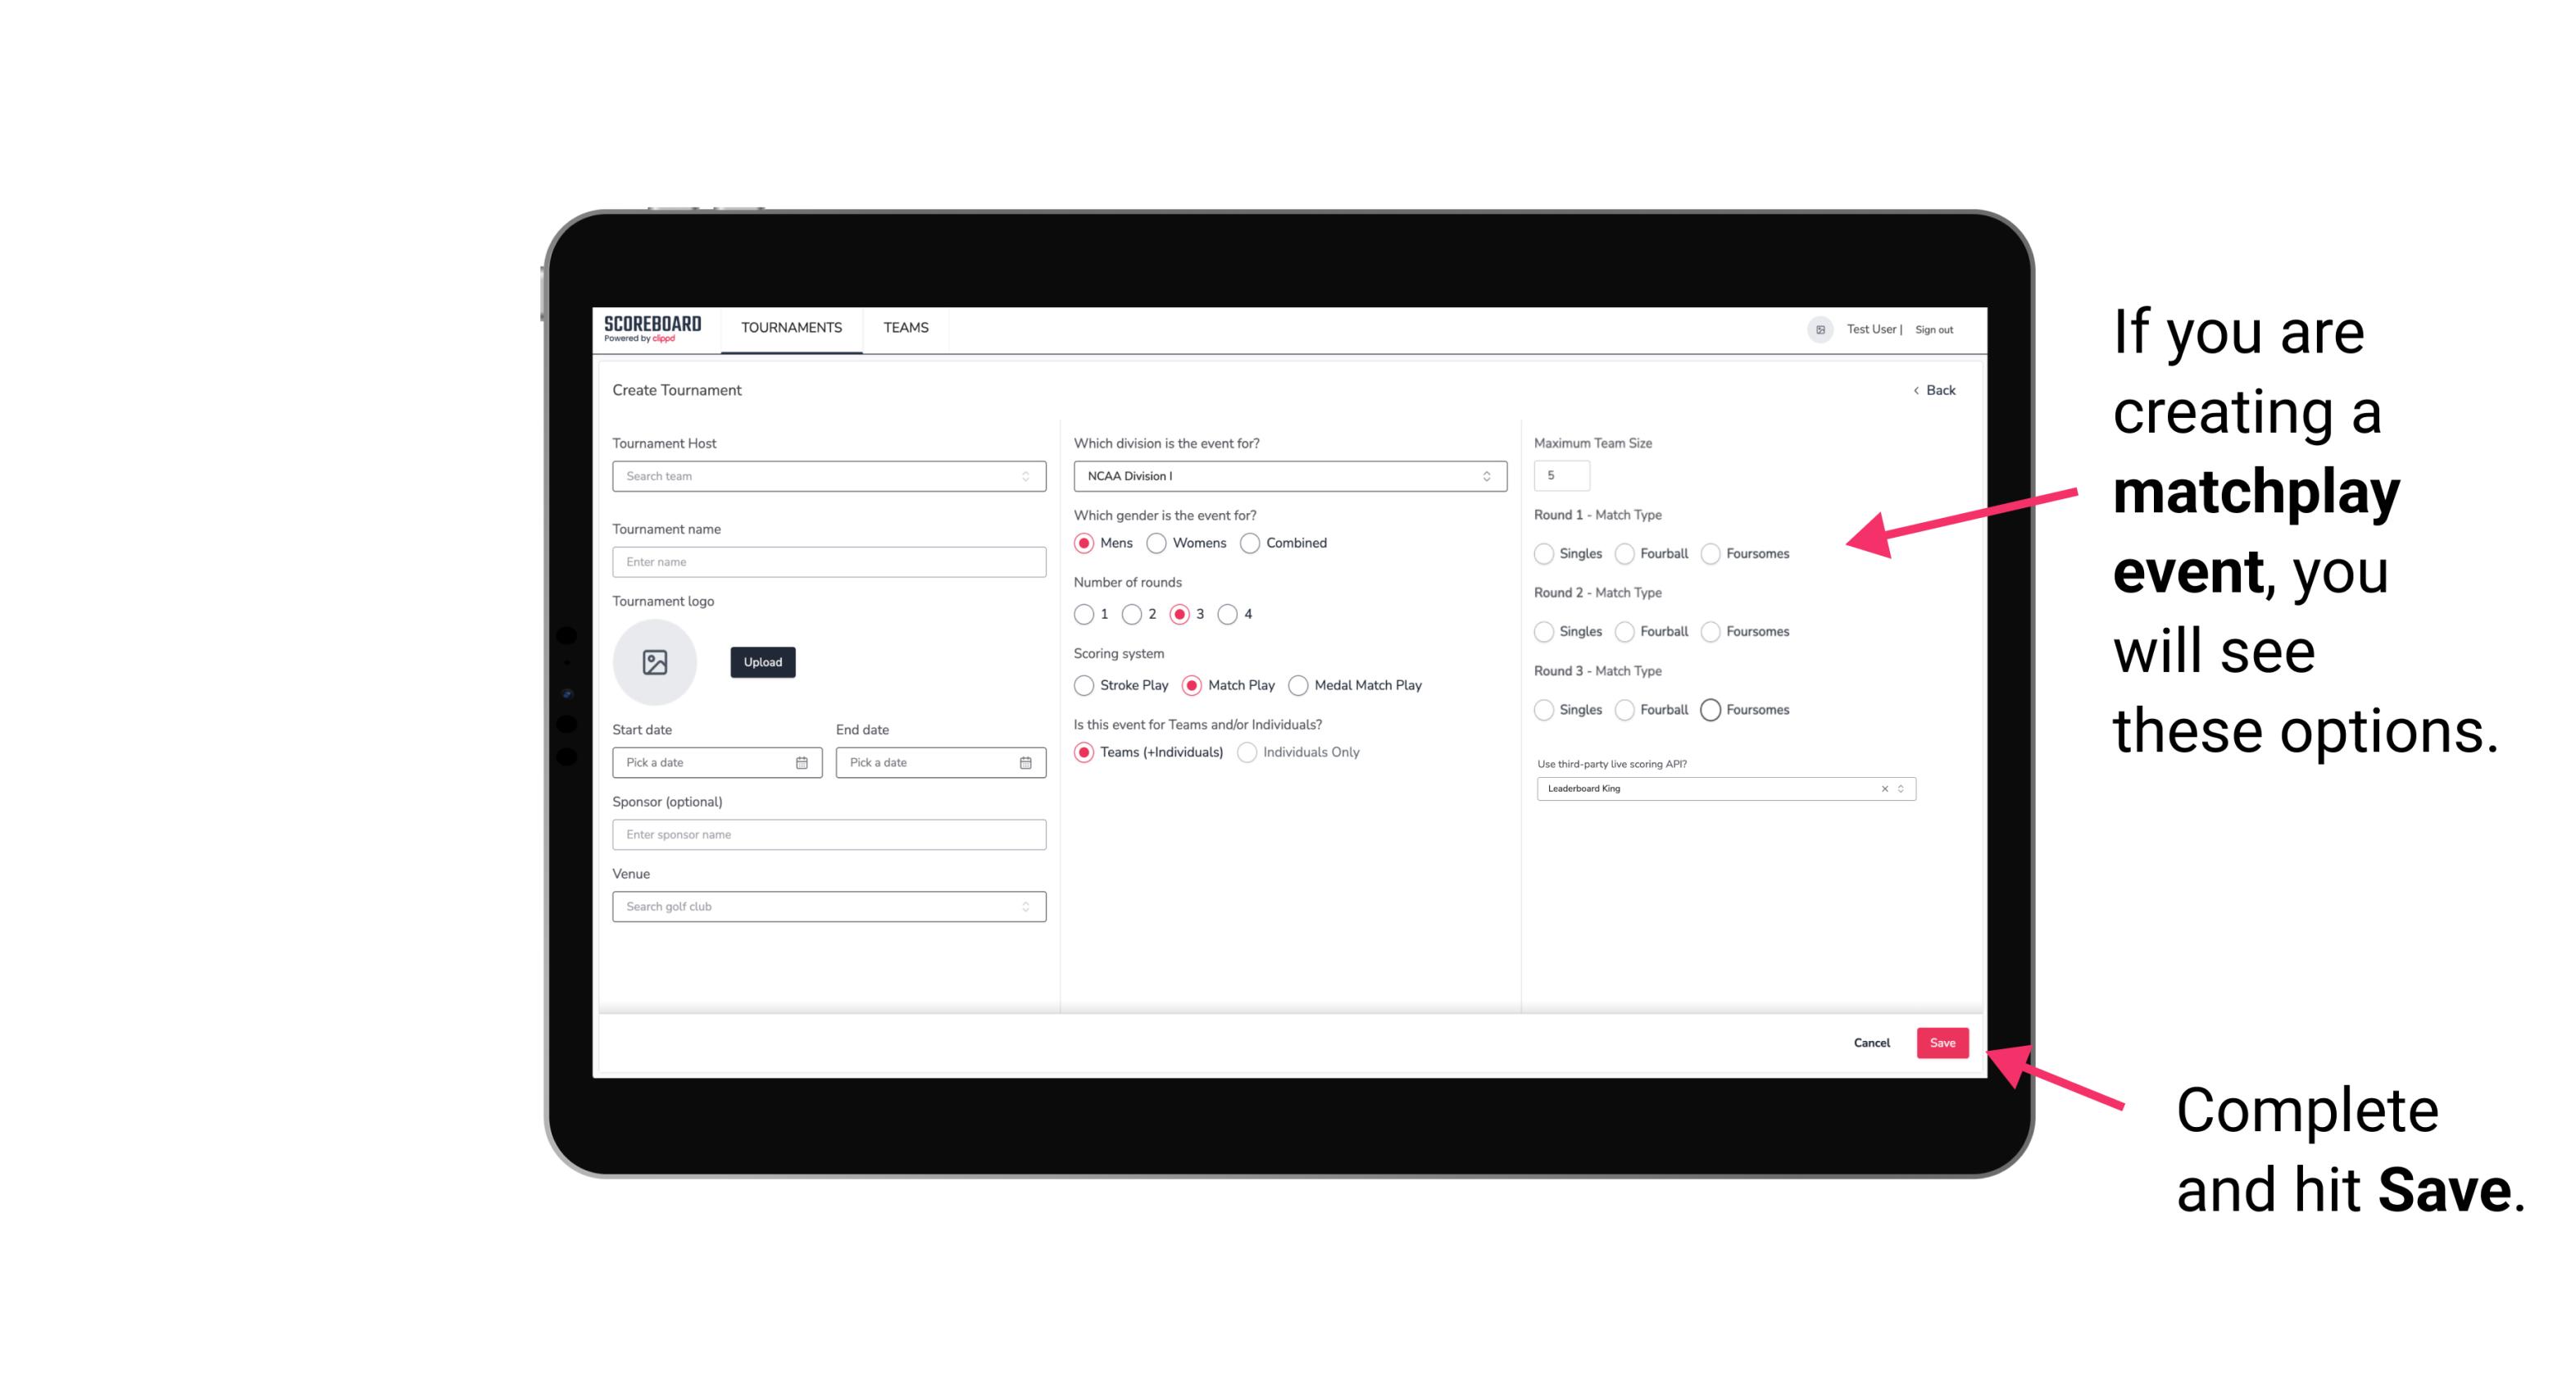Click the tournament logo upload icon

pyautogui.click(x=655, y=662)
